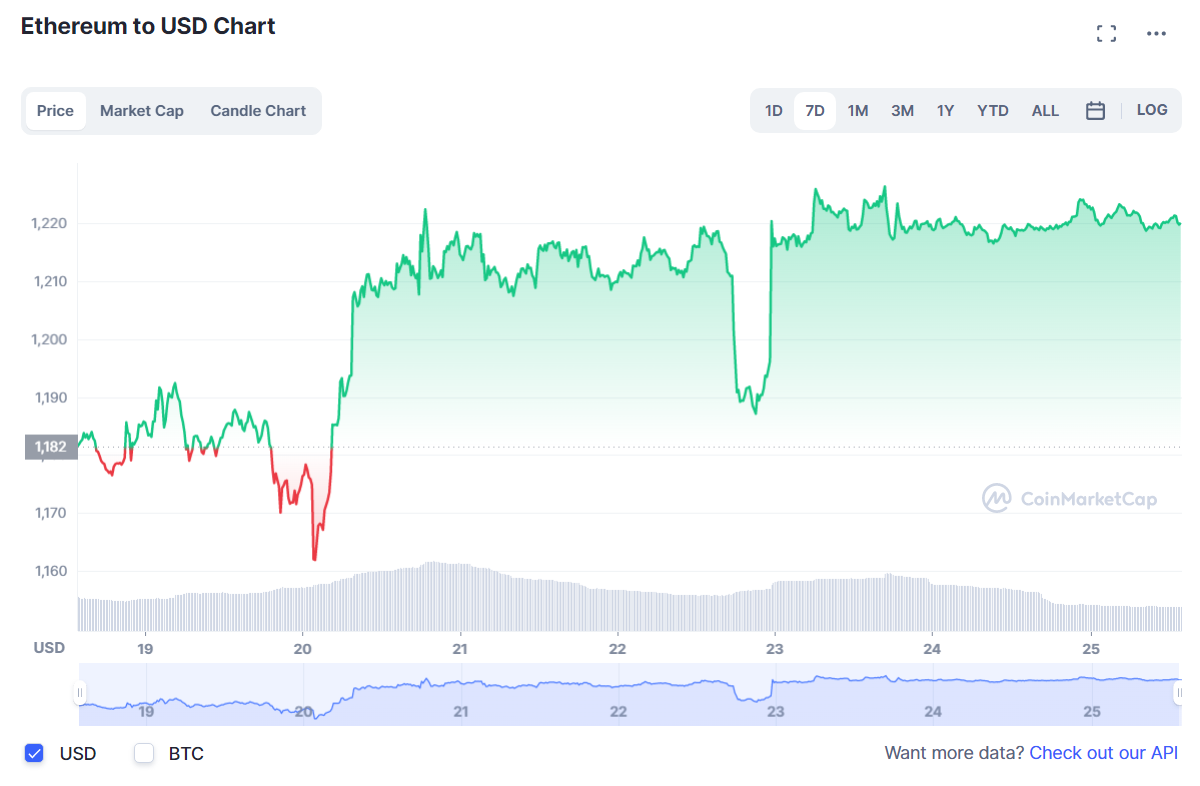
Task: Grab the left range selector handle
Action: pyautogui.click(x=80, y=693)
